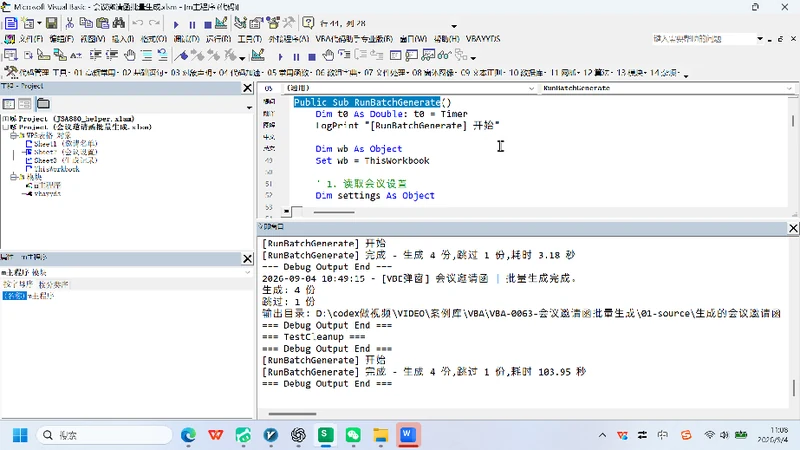Close the Immediate window panel

(x=793, y=228)
